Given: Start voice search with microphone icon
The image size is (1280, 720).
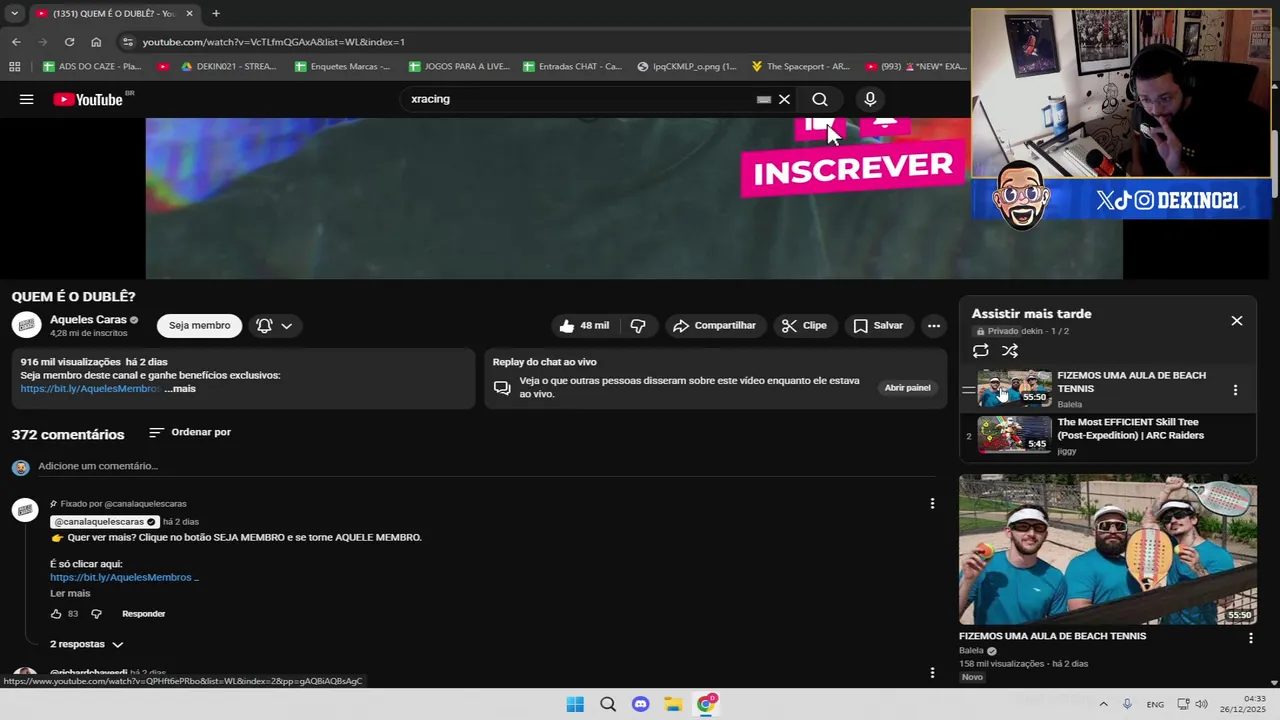Looking at the screenshot, I should point(870,99).
